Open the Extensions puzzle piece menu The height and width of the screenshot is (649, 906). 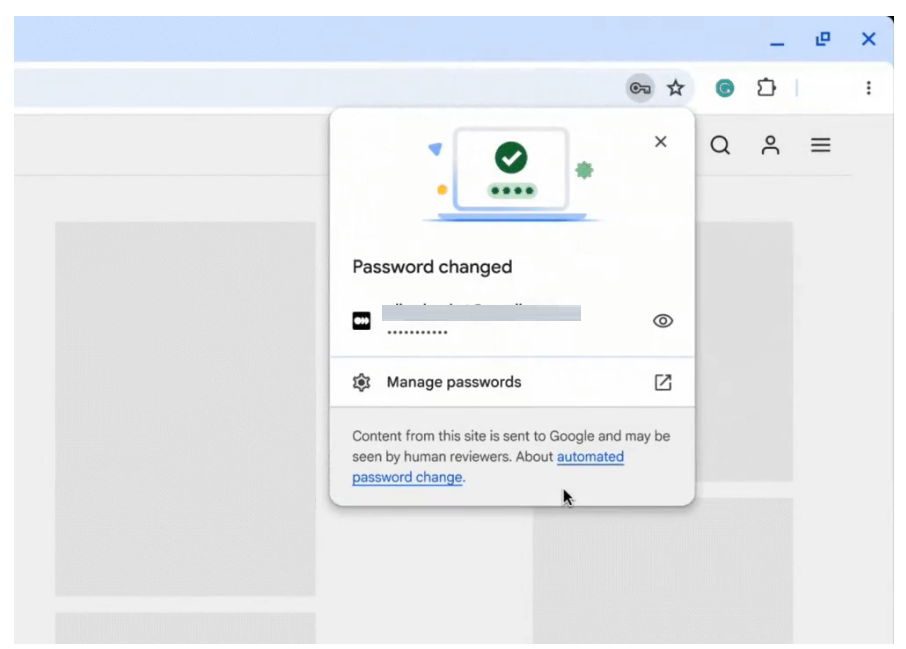(766, 88)
